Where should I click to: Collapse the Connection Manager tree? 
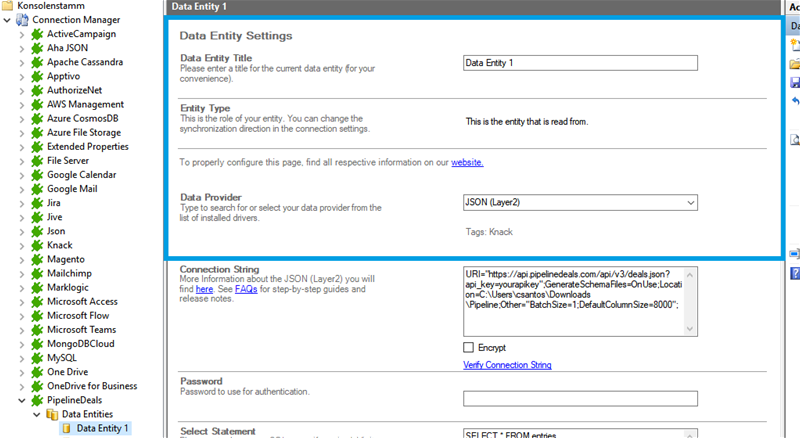click(8, 20)
